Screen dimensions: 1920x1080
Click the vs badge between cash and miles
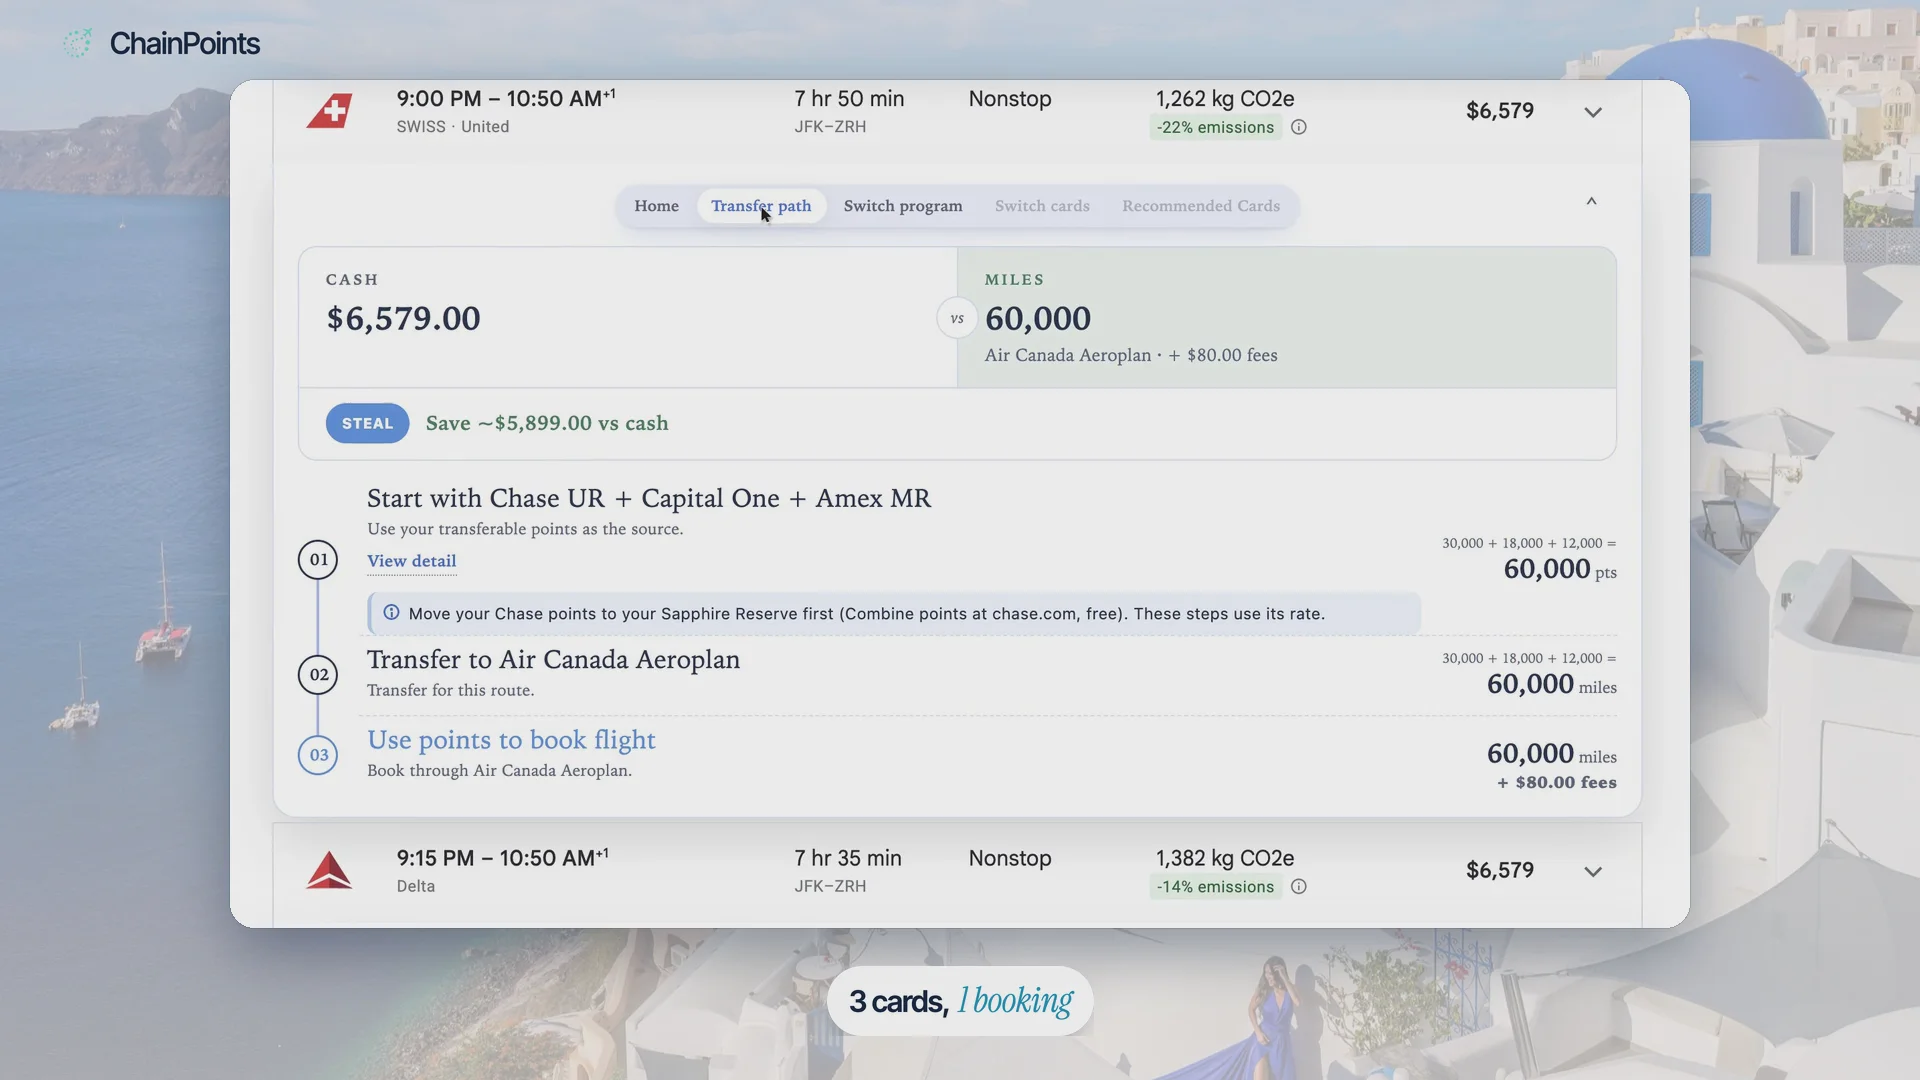point(957,319)
